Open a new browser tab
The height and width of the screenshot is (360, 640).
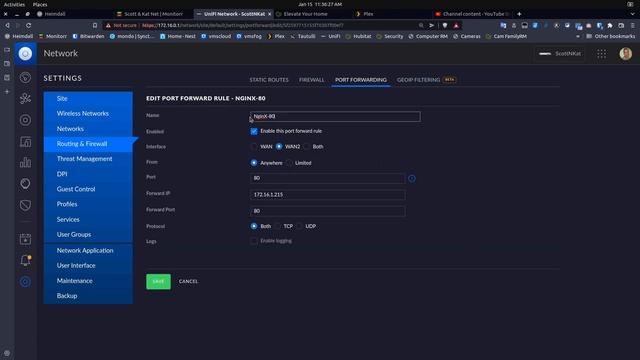click(519, 14)
